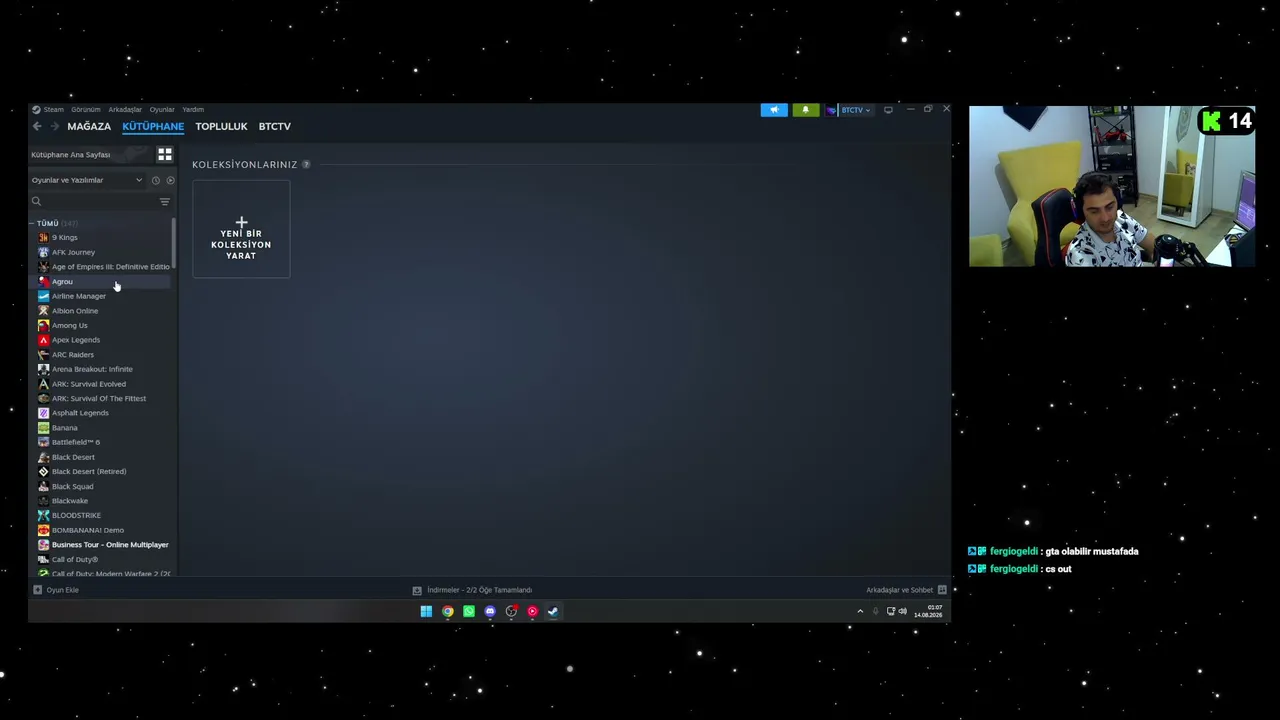Click into the library search field

click(x=100, y=201)
